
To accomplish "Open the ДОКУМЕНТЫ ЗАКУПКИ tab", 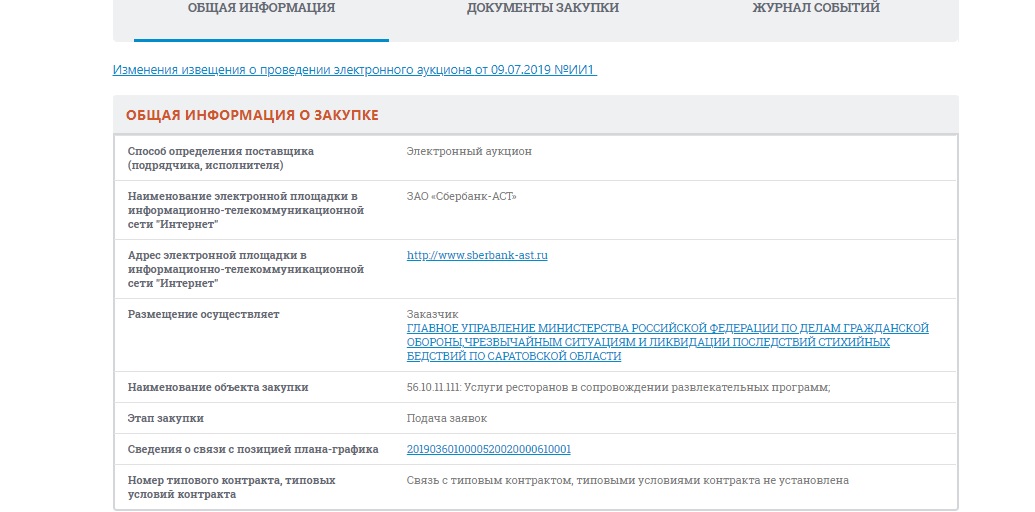I will click(542, 8).
